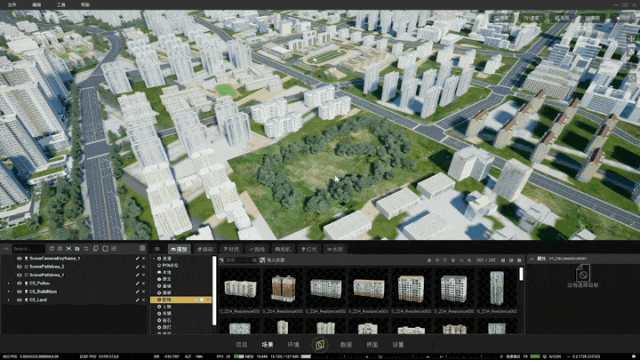Viewport: 640px width, 360px height.
Task: Click the center cube logo icon in bottom bar
Action: point(320,344)
